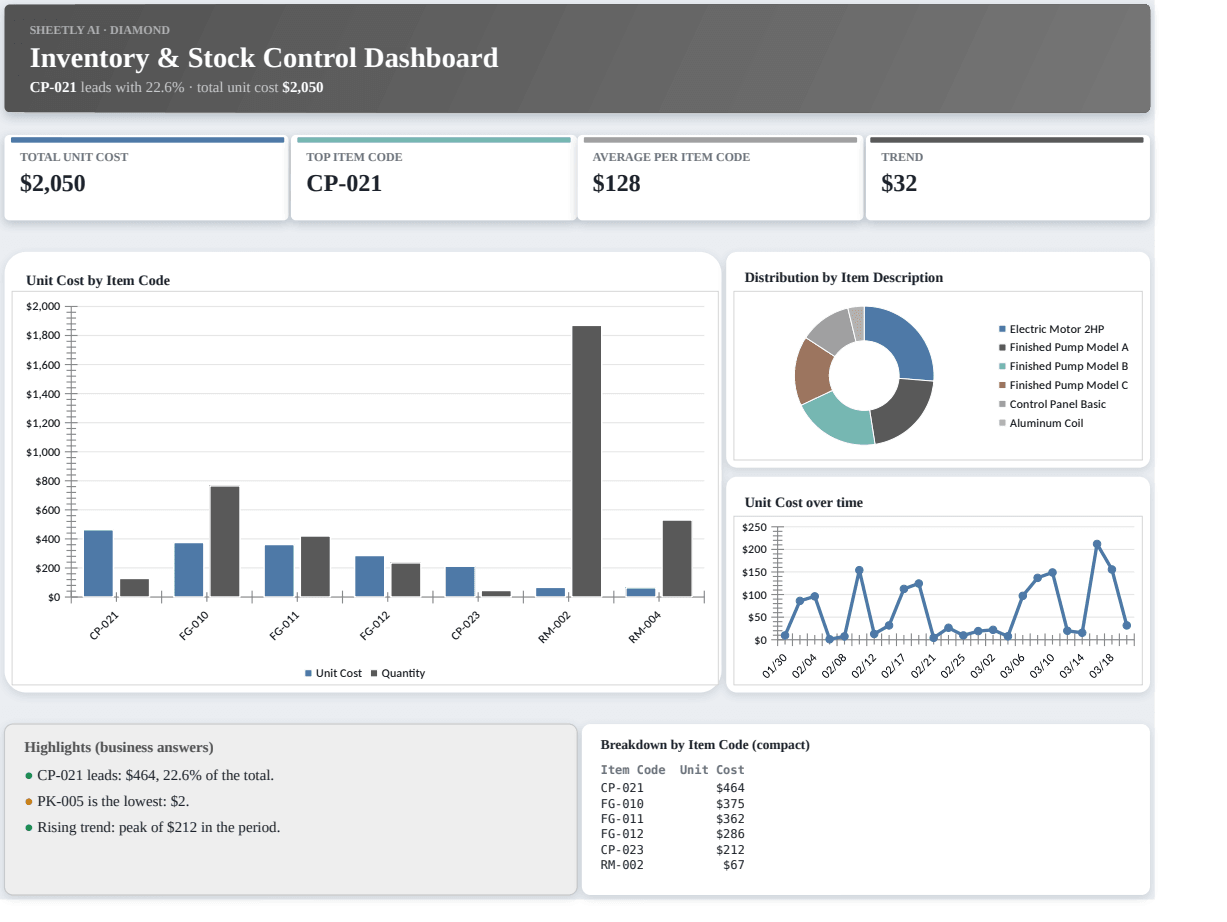Click the FG-012 row in breakdown table
1227x922 pixels.
coord(672,834)
